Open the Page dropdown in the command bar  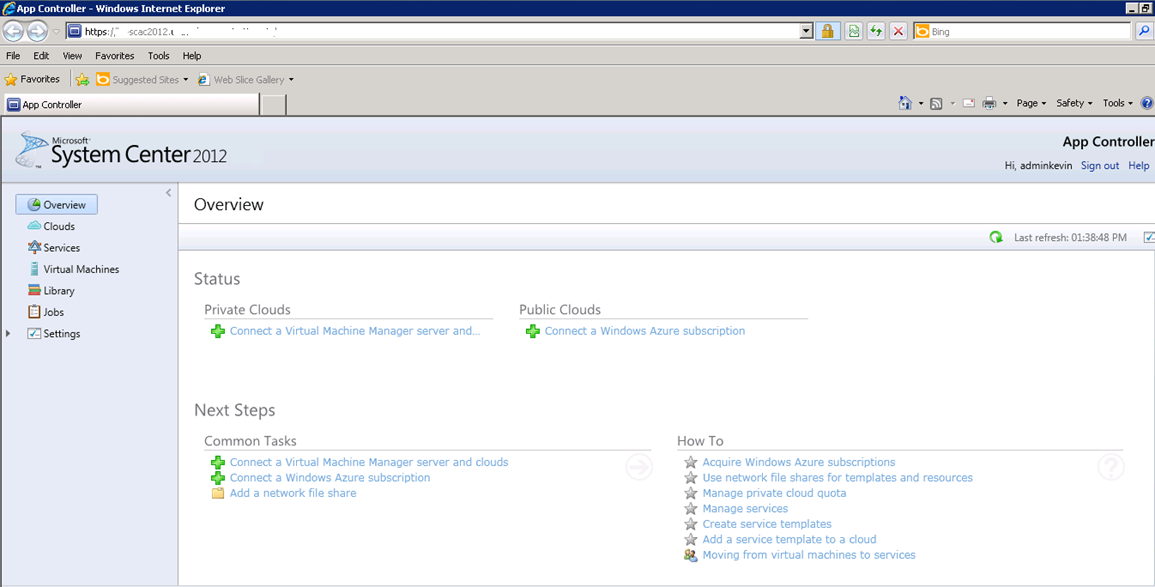(x=1031, y=103)
